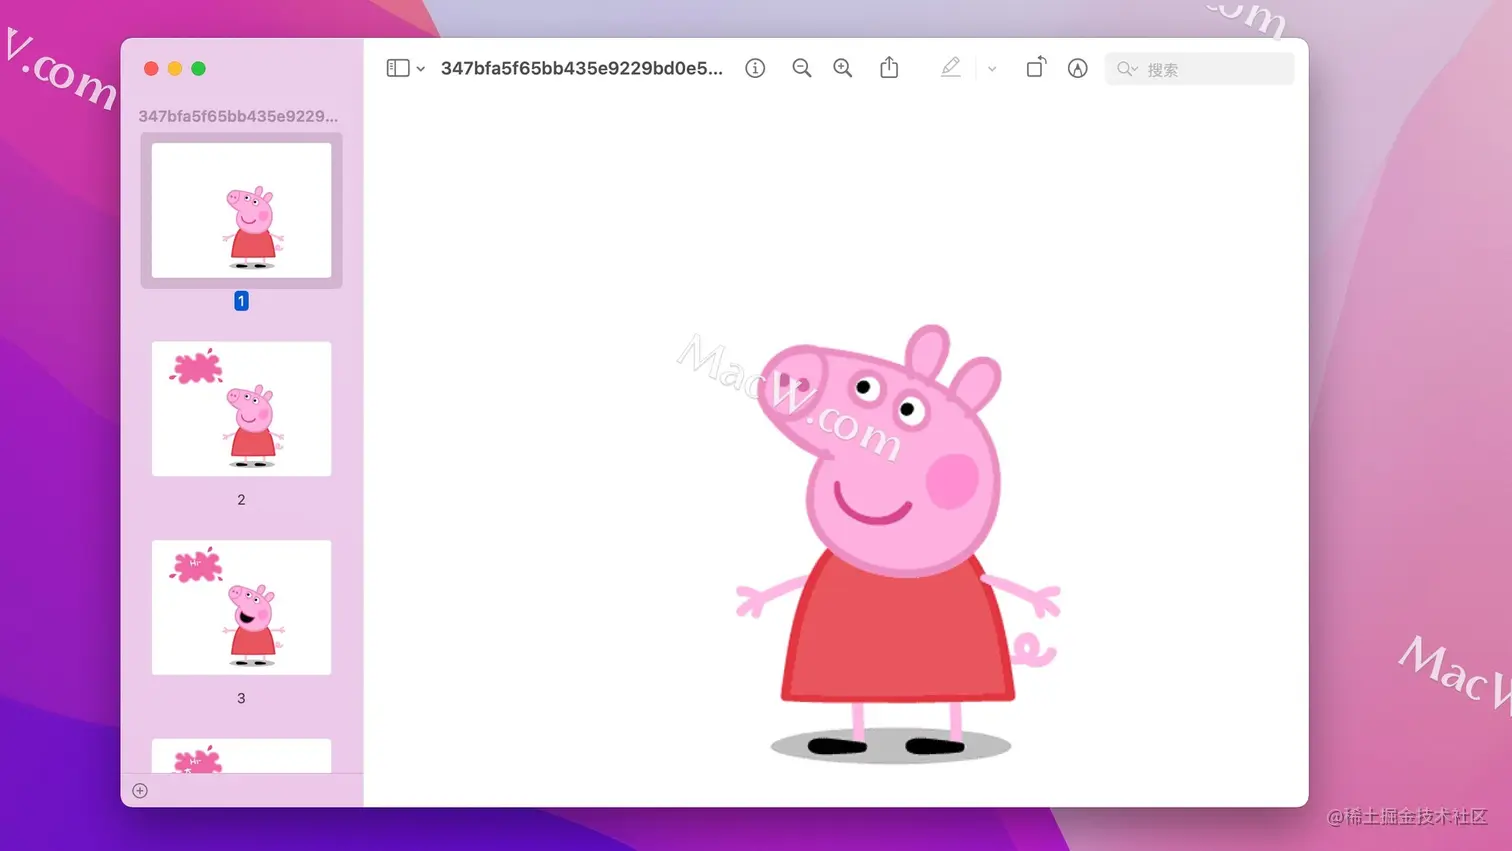The height and width of the screenshot is (851, 1512).
Task: Zoom in on the image
Action: tap(843, 68)
